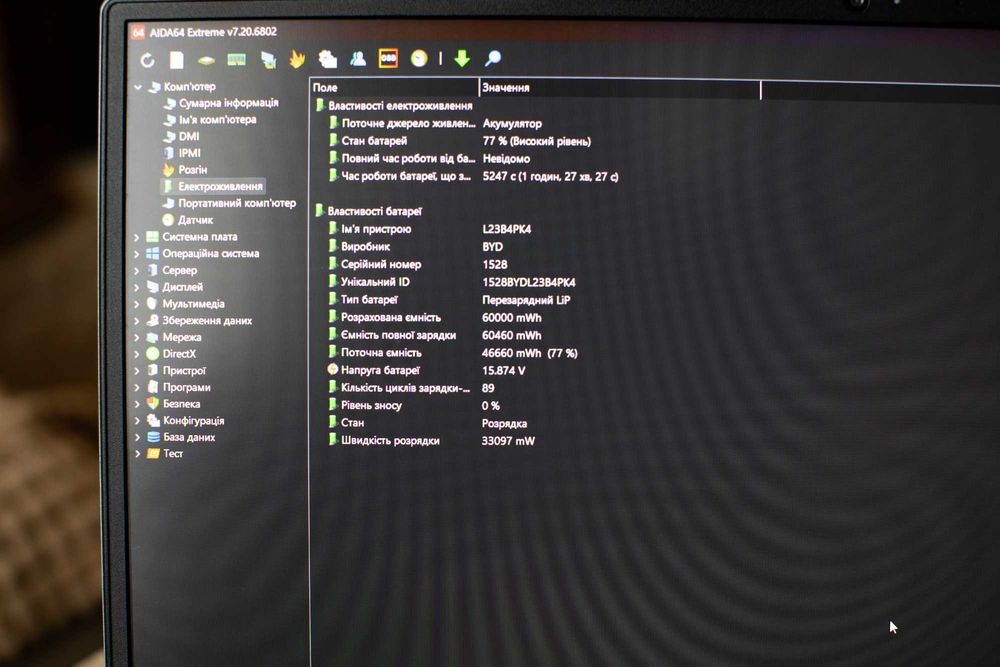Click the Refresh toolbar icon
Image resolution: width=1000 pixels, height=667 pixels.
pos(148,60)
